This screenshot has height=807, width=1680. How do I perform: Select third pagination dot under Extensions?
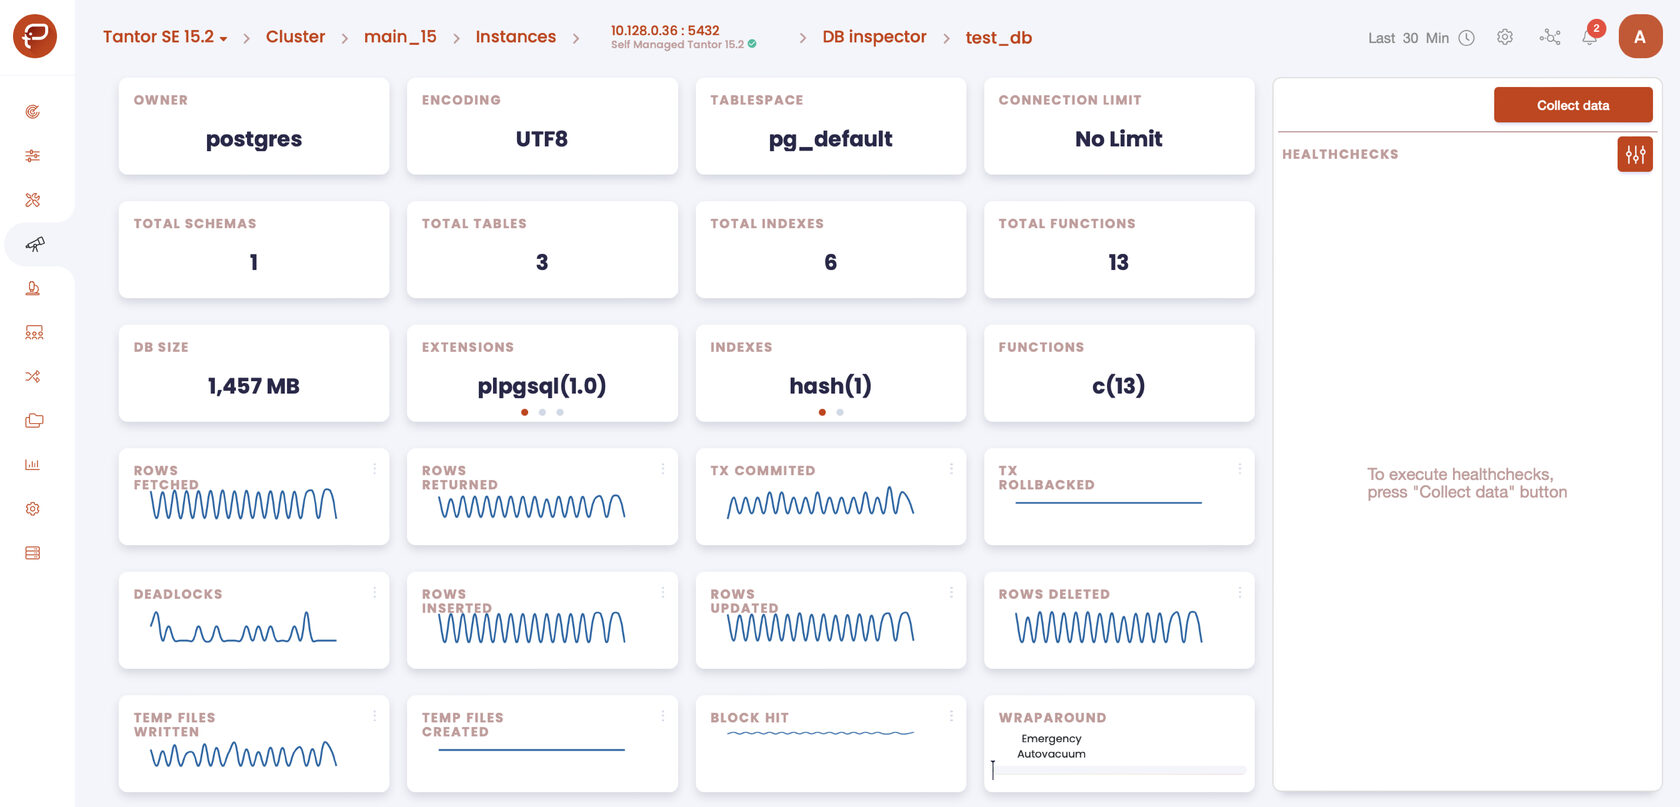tap(560, 412)
